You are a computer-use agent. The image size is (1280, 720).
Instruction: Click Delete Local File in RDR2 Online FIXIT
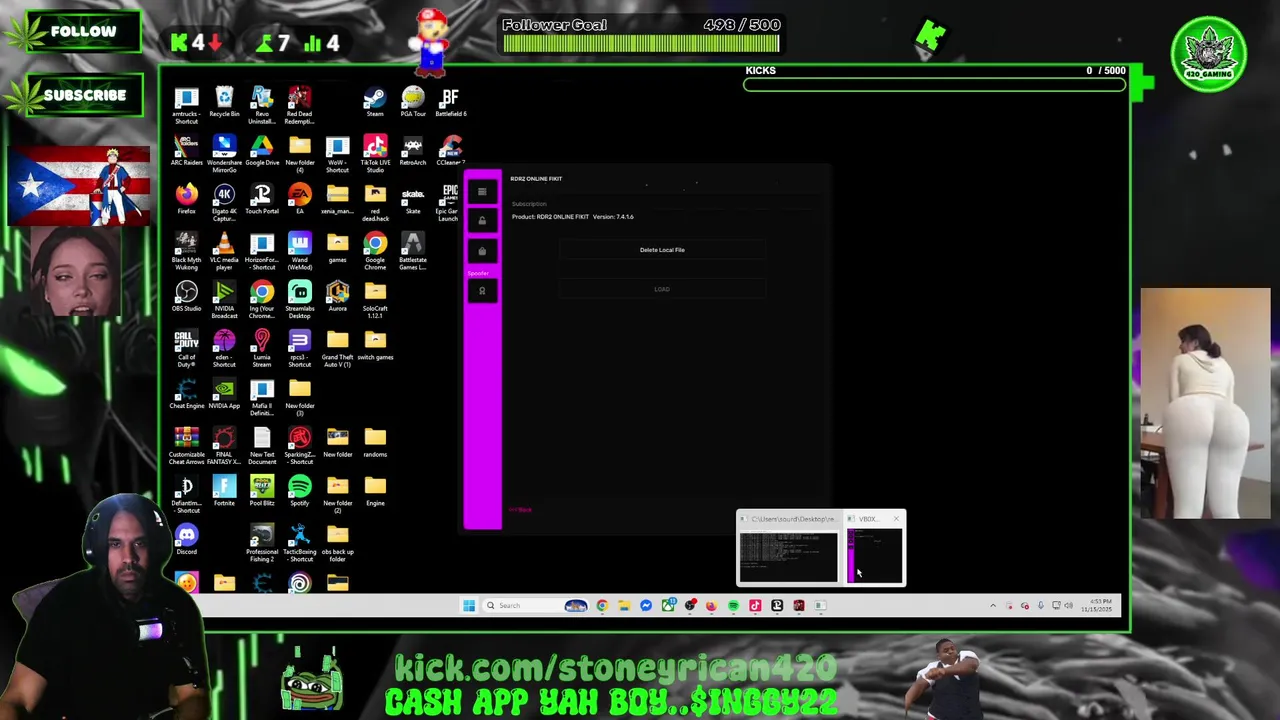click(662, 250)
